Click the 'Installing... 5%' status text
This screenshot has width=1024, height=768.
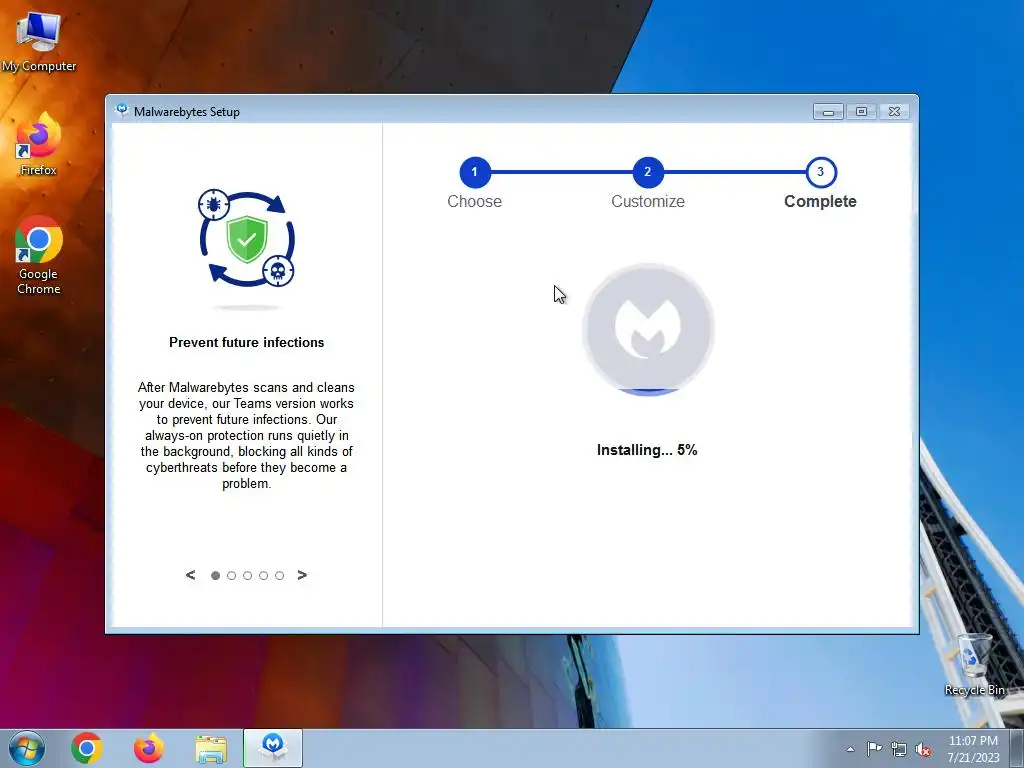point(647,450)
